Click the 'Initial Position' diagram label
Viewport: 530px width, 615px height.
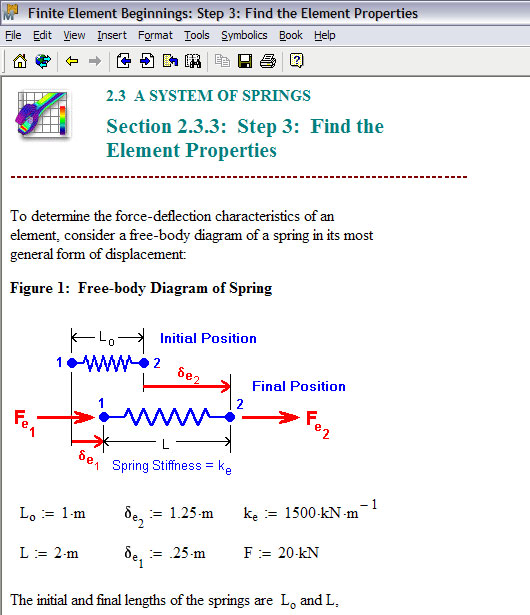208,338
